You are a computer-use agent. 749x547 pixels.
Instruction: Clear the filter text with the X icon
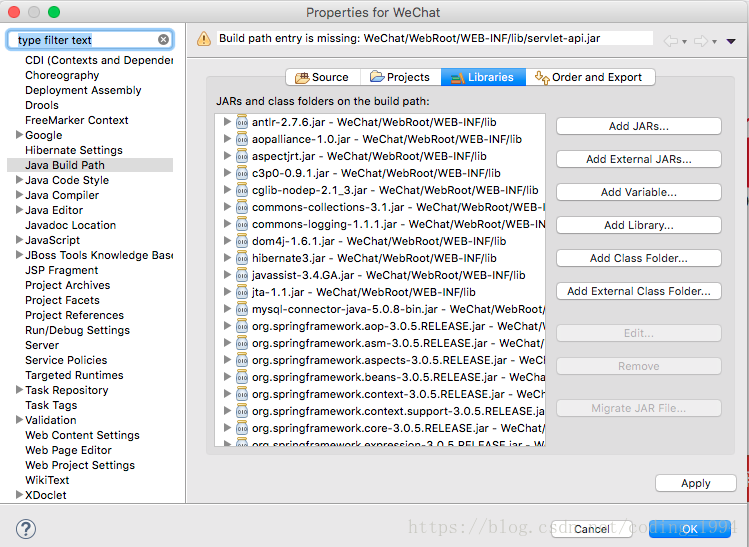(x=163, y=40)
